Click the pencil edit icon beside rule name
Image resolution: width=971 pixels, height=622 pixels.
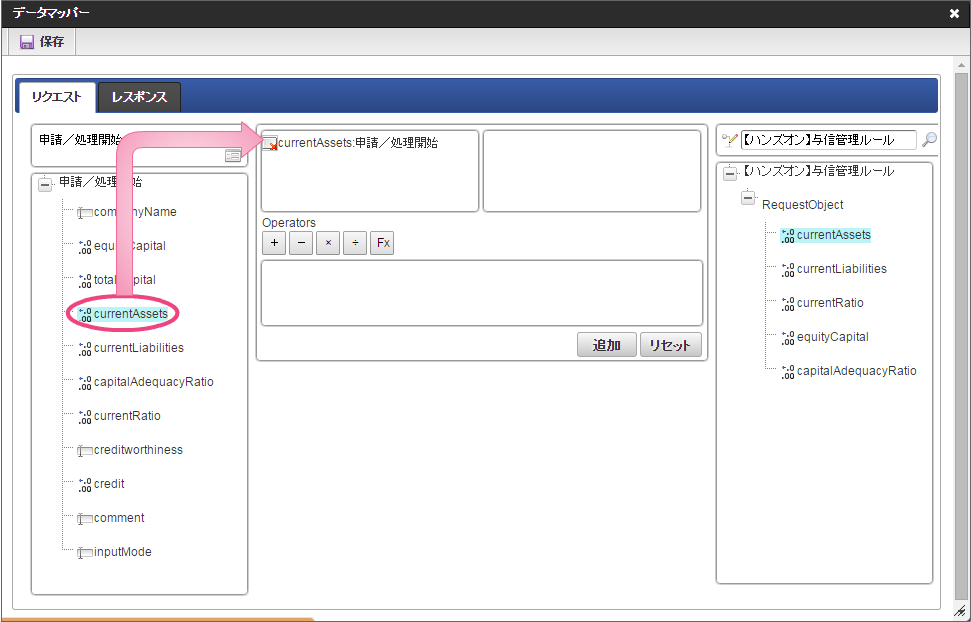(x=730, y=140)
